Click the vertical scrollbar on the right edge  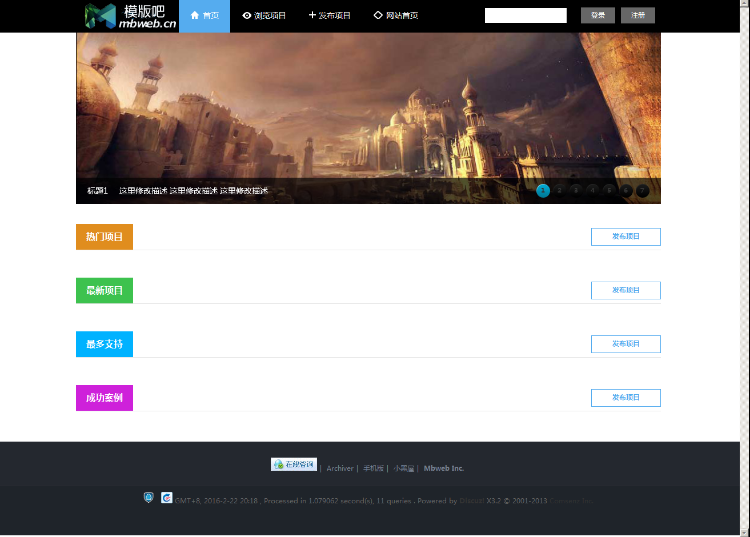pos(745,268)
